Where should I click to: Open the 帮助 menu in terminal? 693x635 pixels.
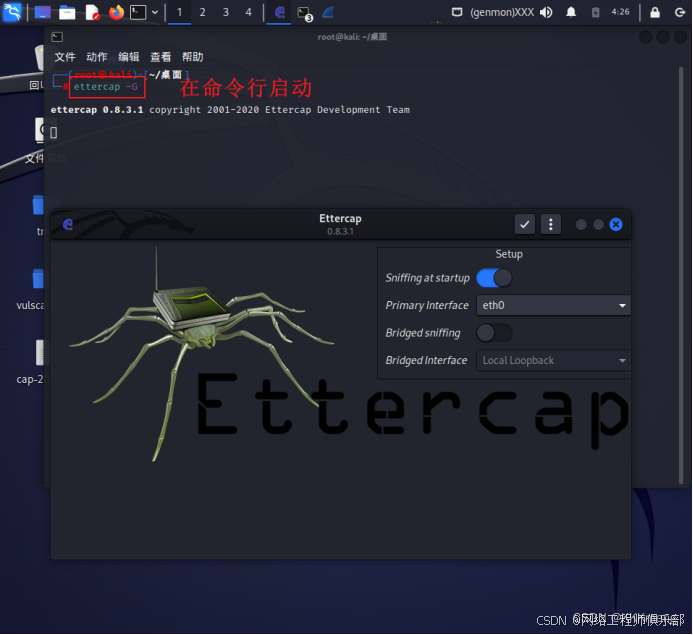pos(193,57)
